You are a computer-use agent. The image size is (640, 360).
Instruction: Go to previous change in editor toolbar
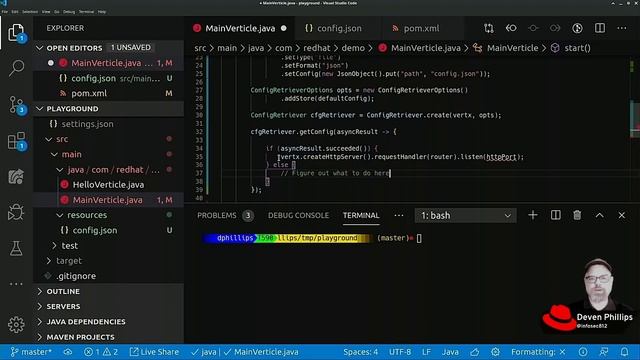[x=511, y=28]
